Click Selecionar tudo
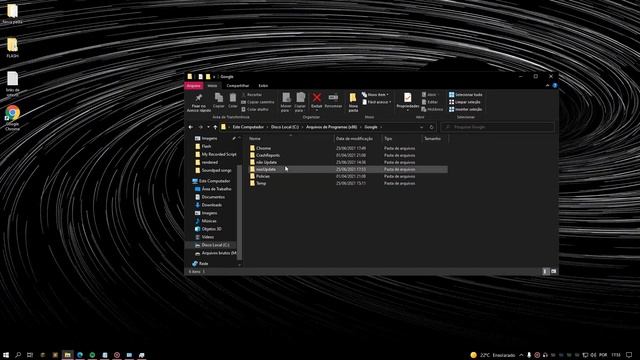The image size is (640, 360). click(x=465, y=95)
